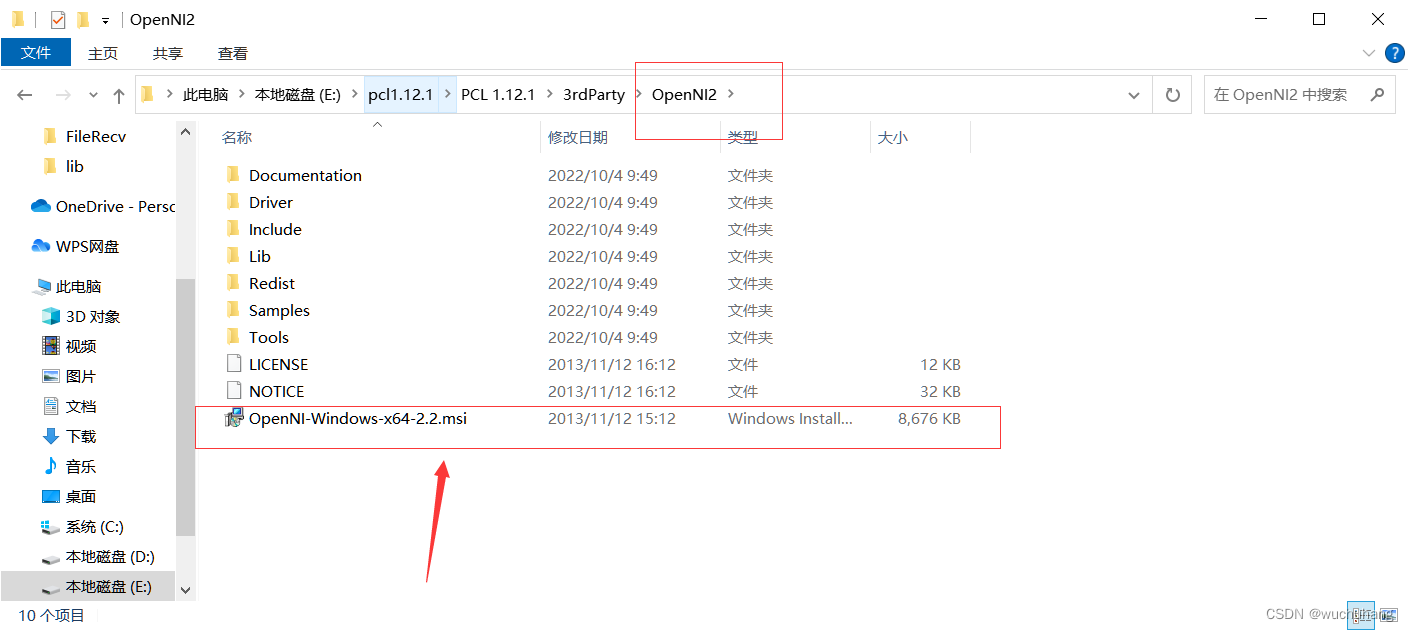
Task: Open 系统 (C:) in the navigation pane
Action: pyautogui.click(x=95, y=526)
